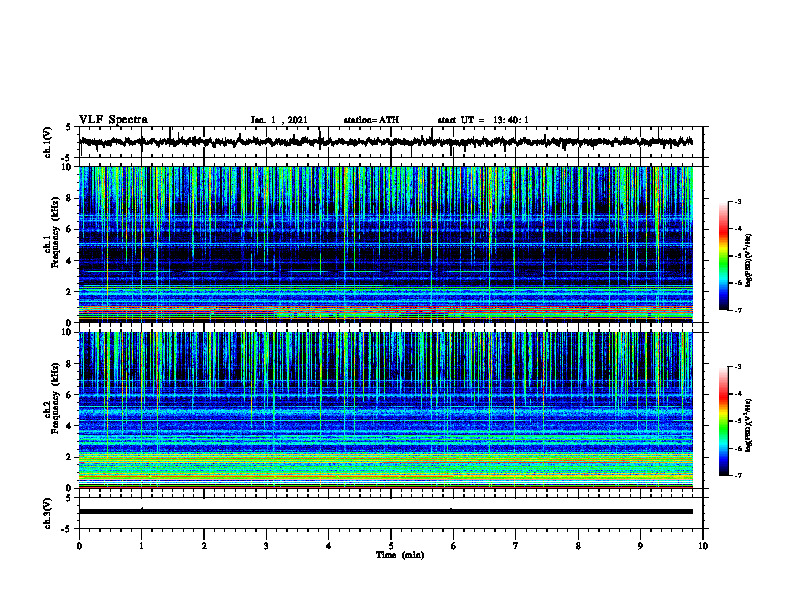The image size is (792, 612).
Task: Click time axis tick label 2
Action: [x=204, y=546]
